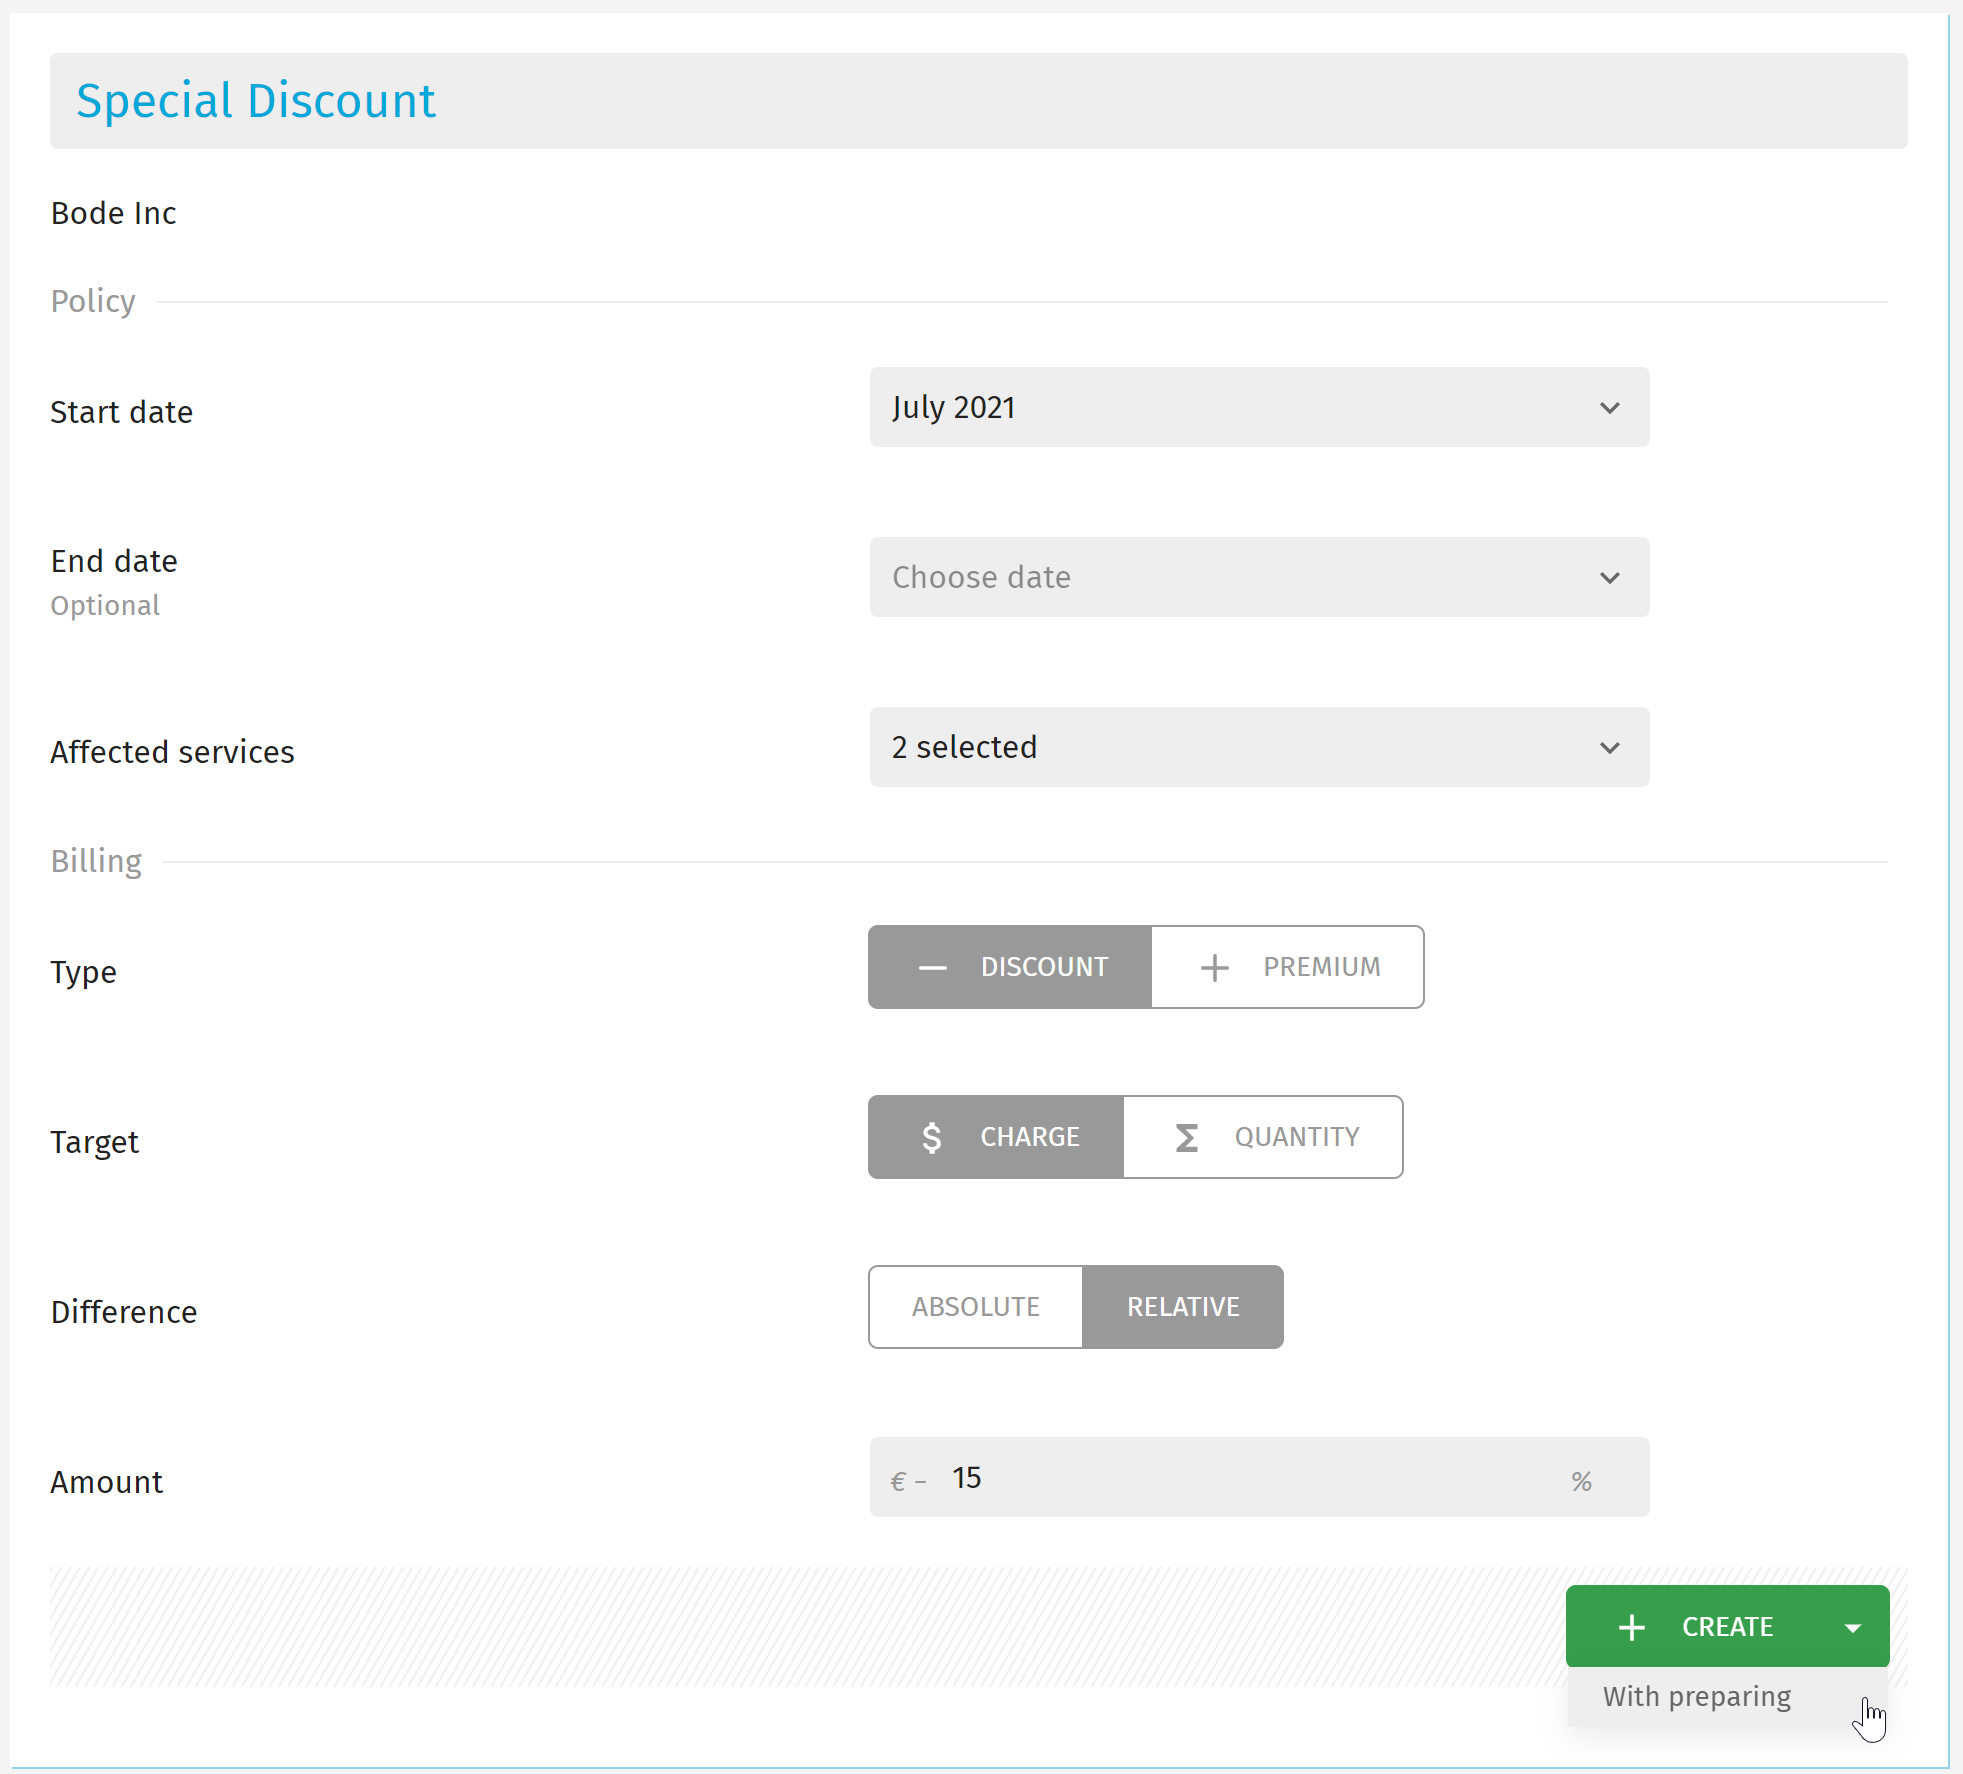
Task: Toggle the CREATE button dropdown caret
Action: (x=1853, y=1628)
